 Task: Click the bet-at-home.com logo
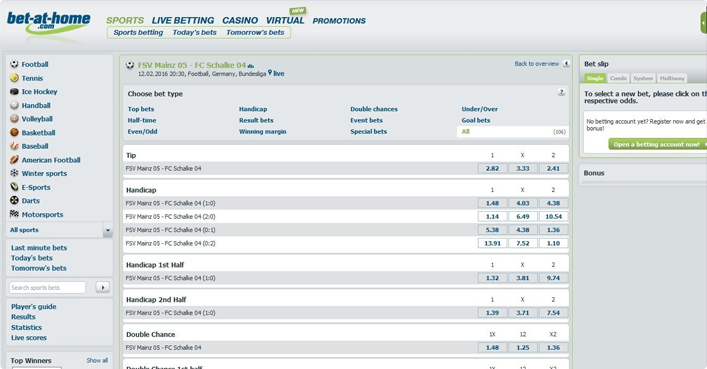(49, 23)
